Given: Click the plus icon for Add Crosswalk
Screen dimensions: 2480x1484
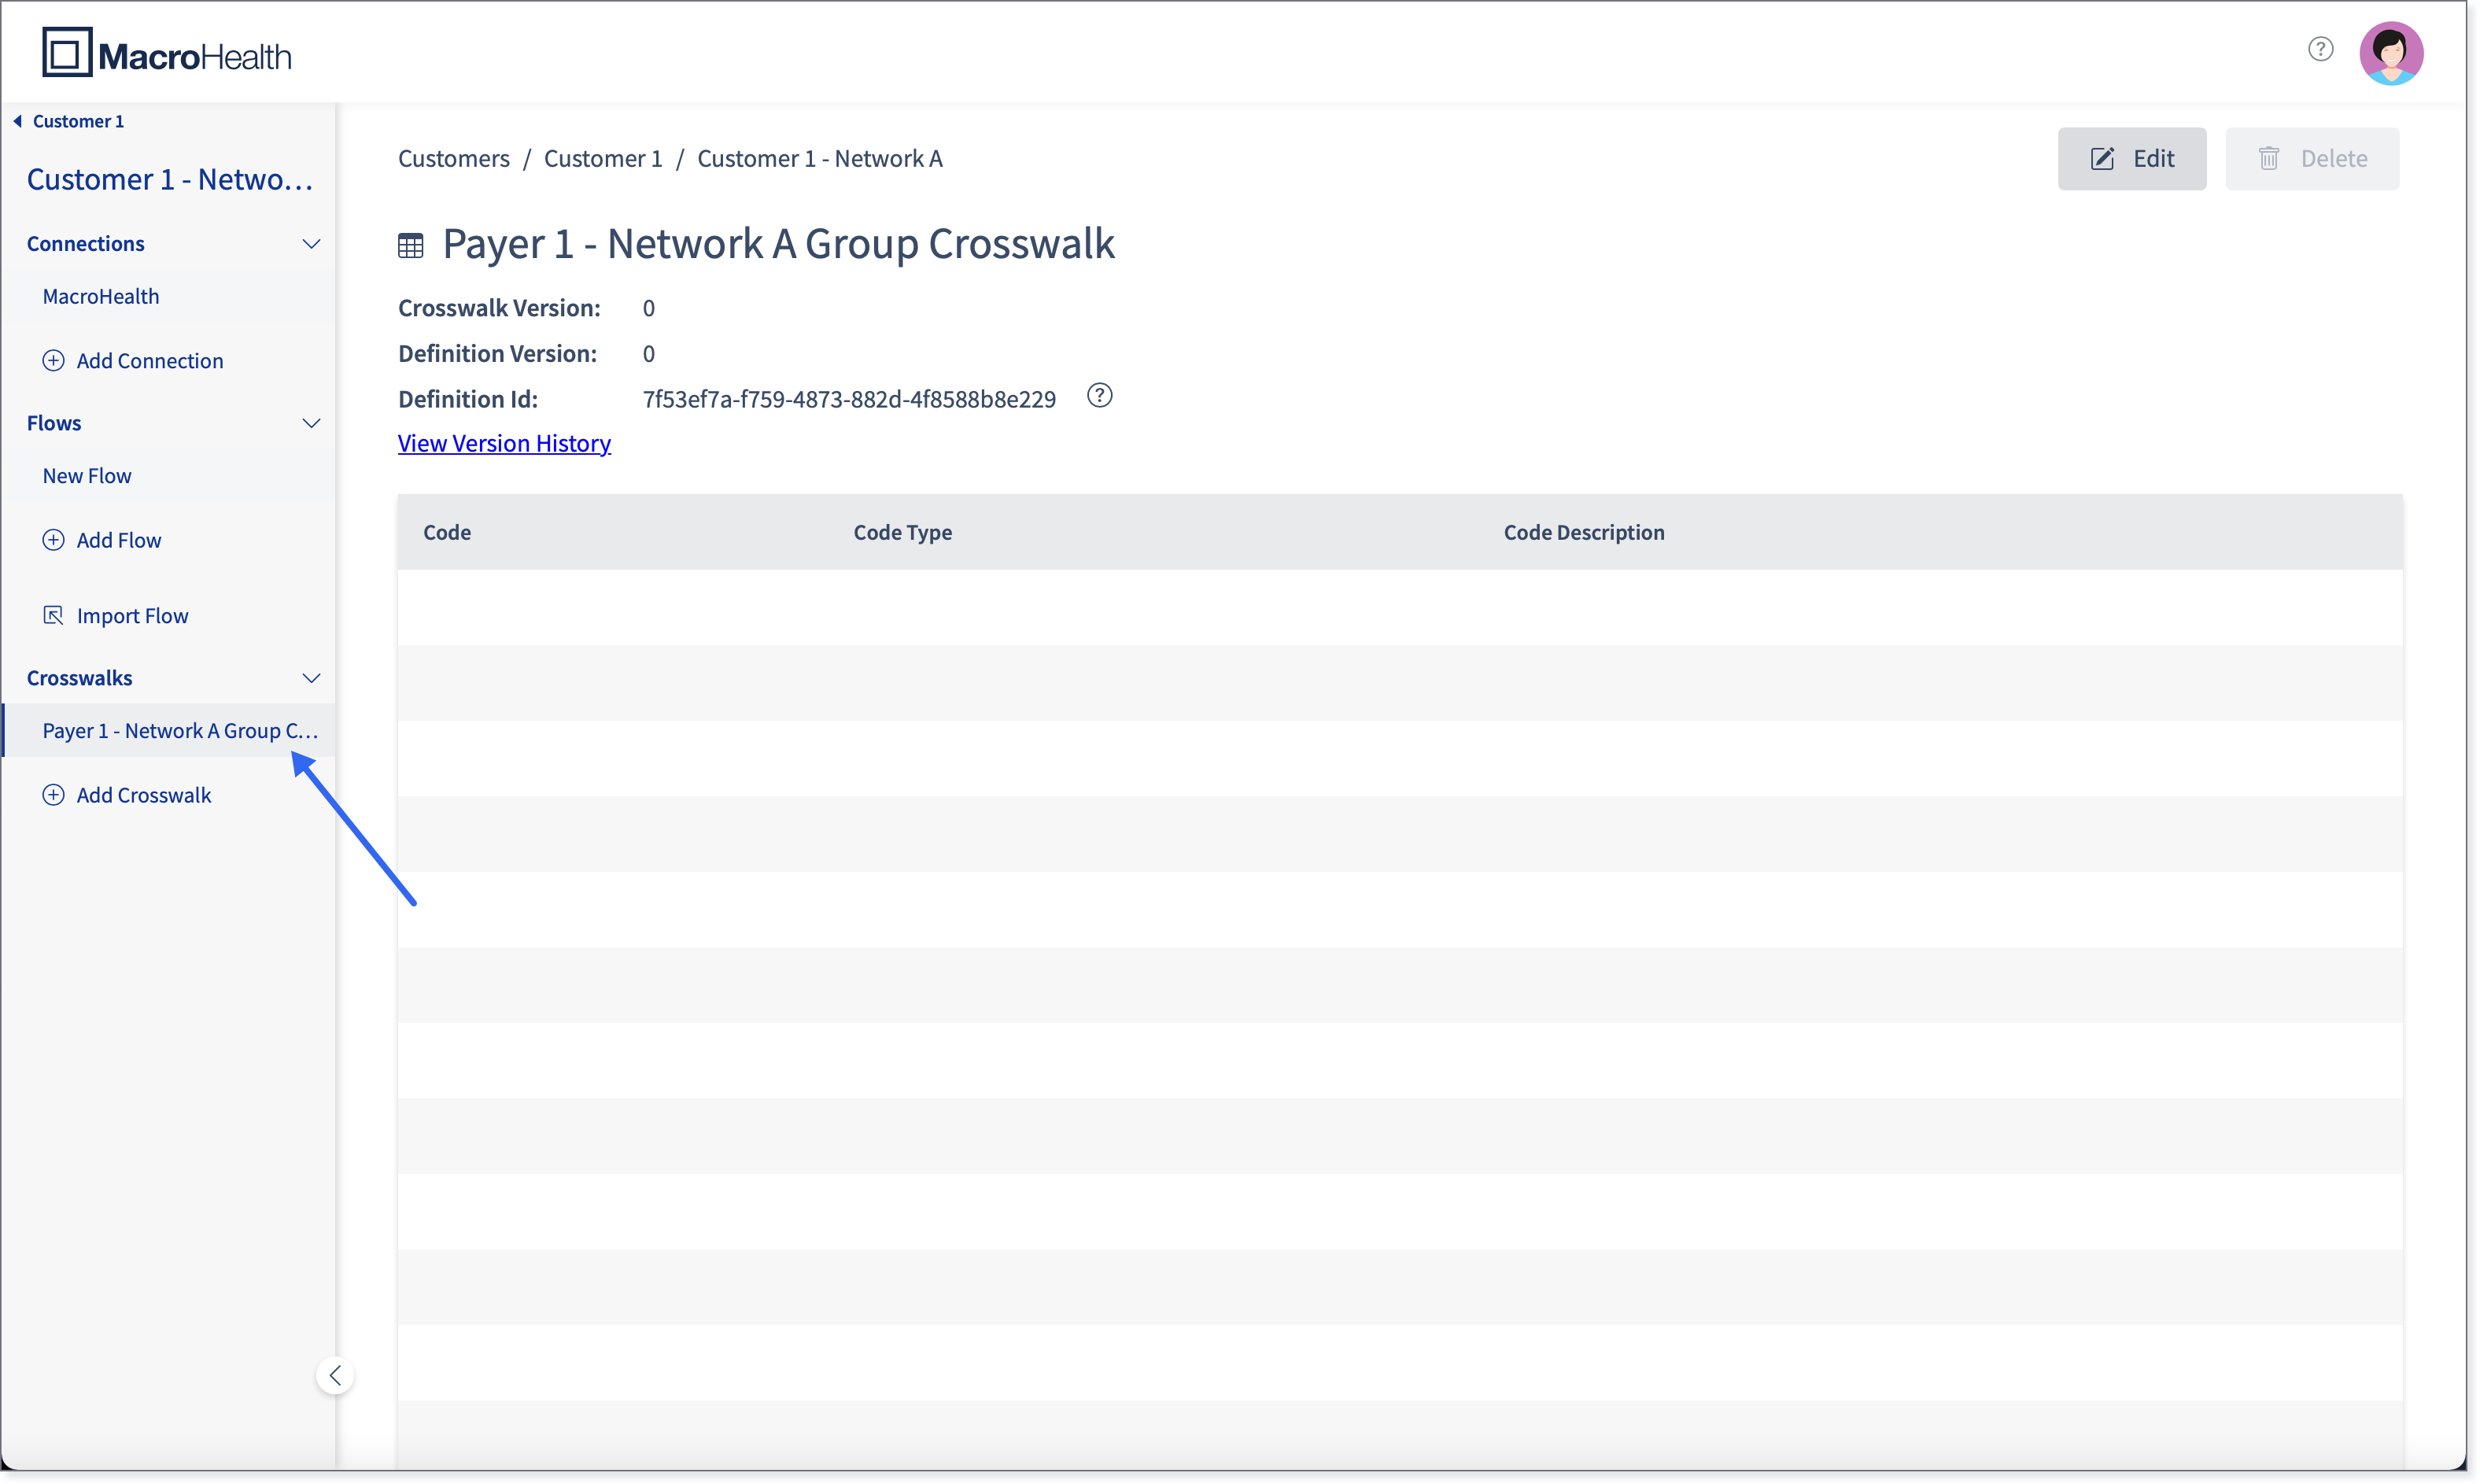Looking at the screenshot, I should (x=53, y=795).
